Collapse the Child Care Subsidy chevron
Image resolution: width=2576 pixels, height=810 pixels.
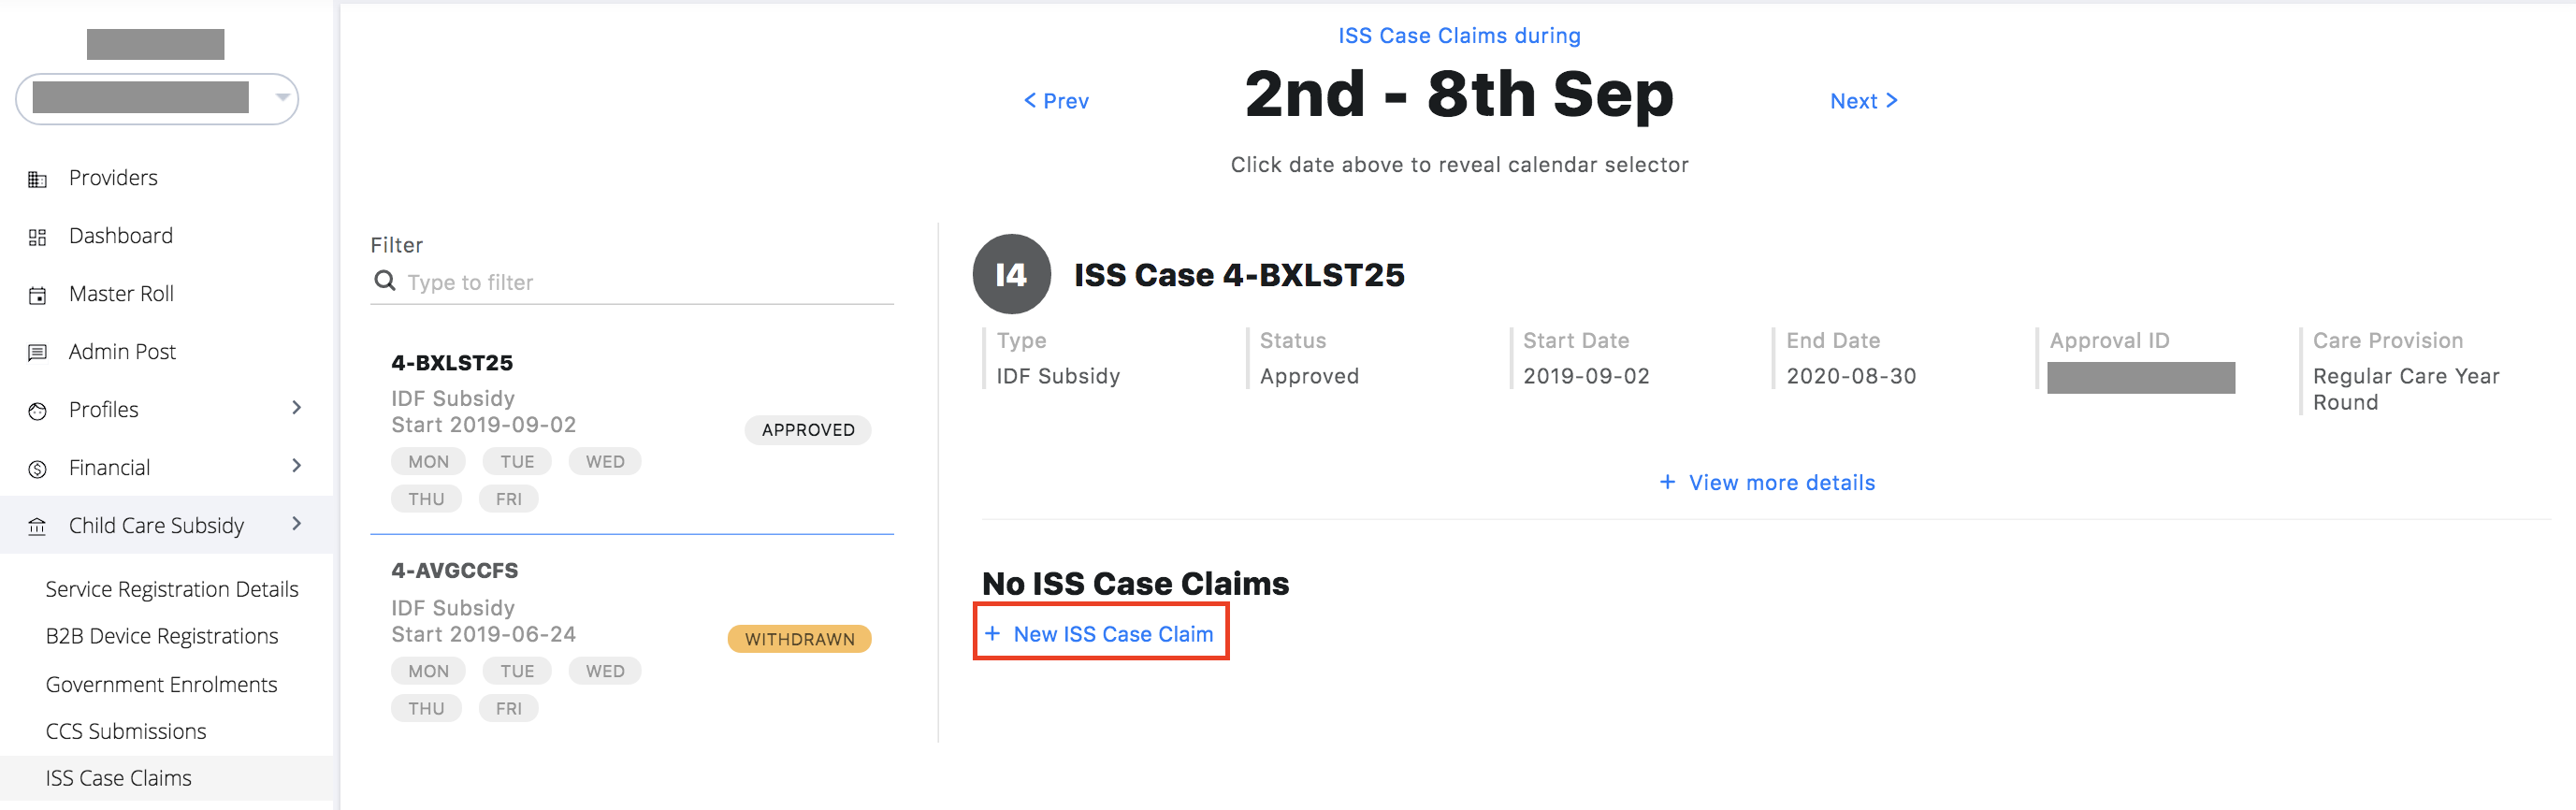[296, 524]
